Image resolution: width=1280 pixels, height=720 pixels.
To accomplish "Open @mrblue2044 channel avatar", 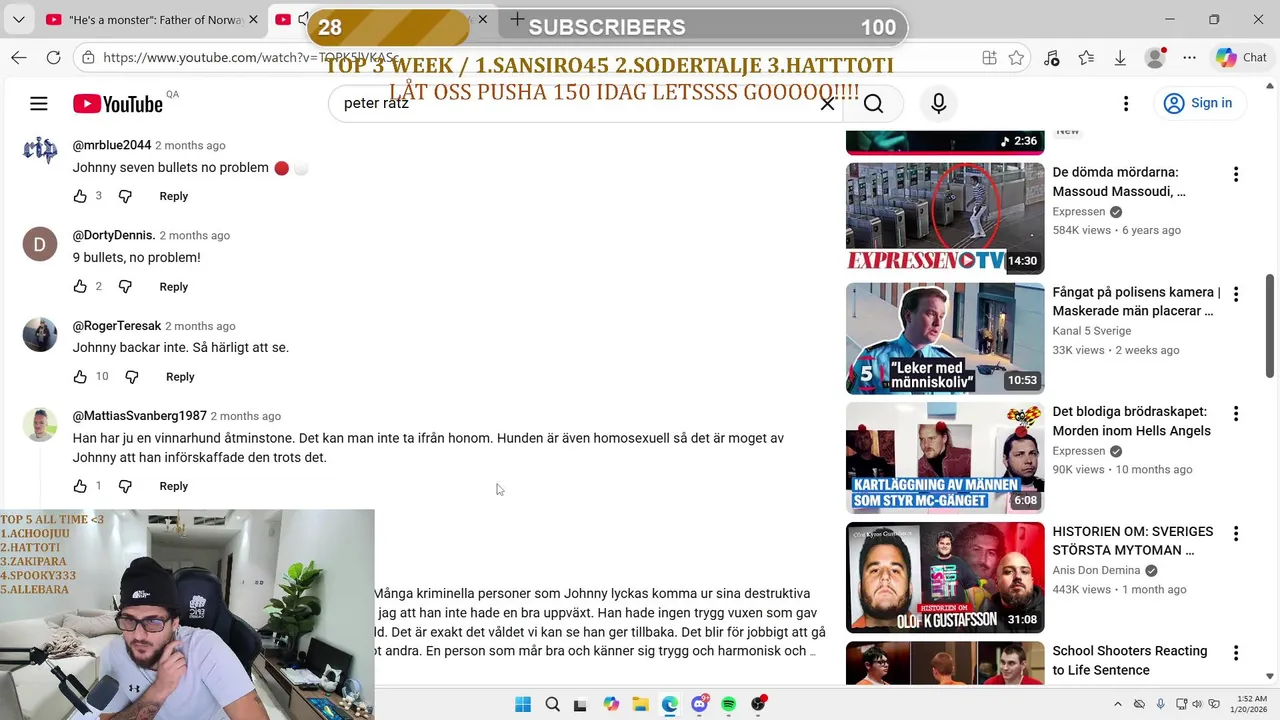I will click(x=40, y=150).
